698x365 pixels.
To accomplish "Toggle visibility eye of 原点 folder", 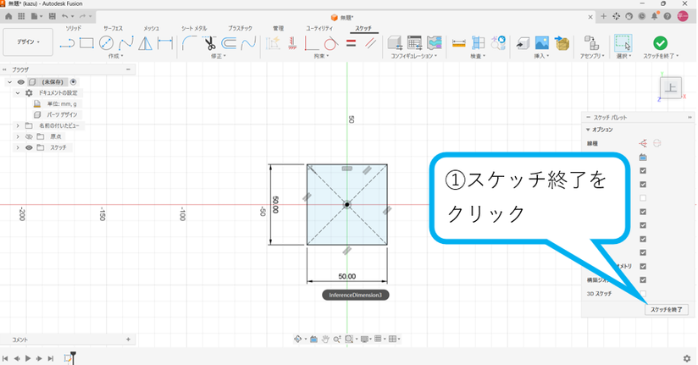I will coord(29,137).
